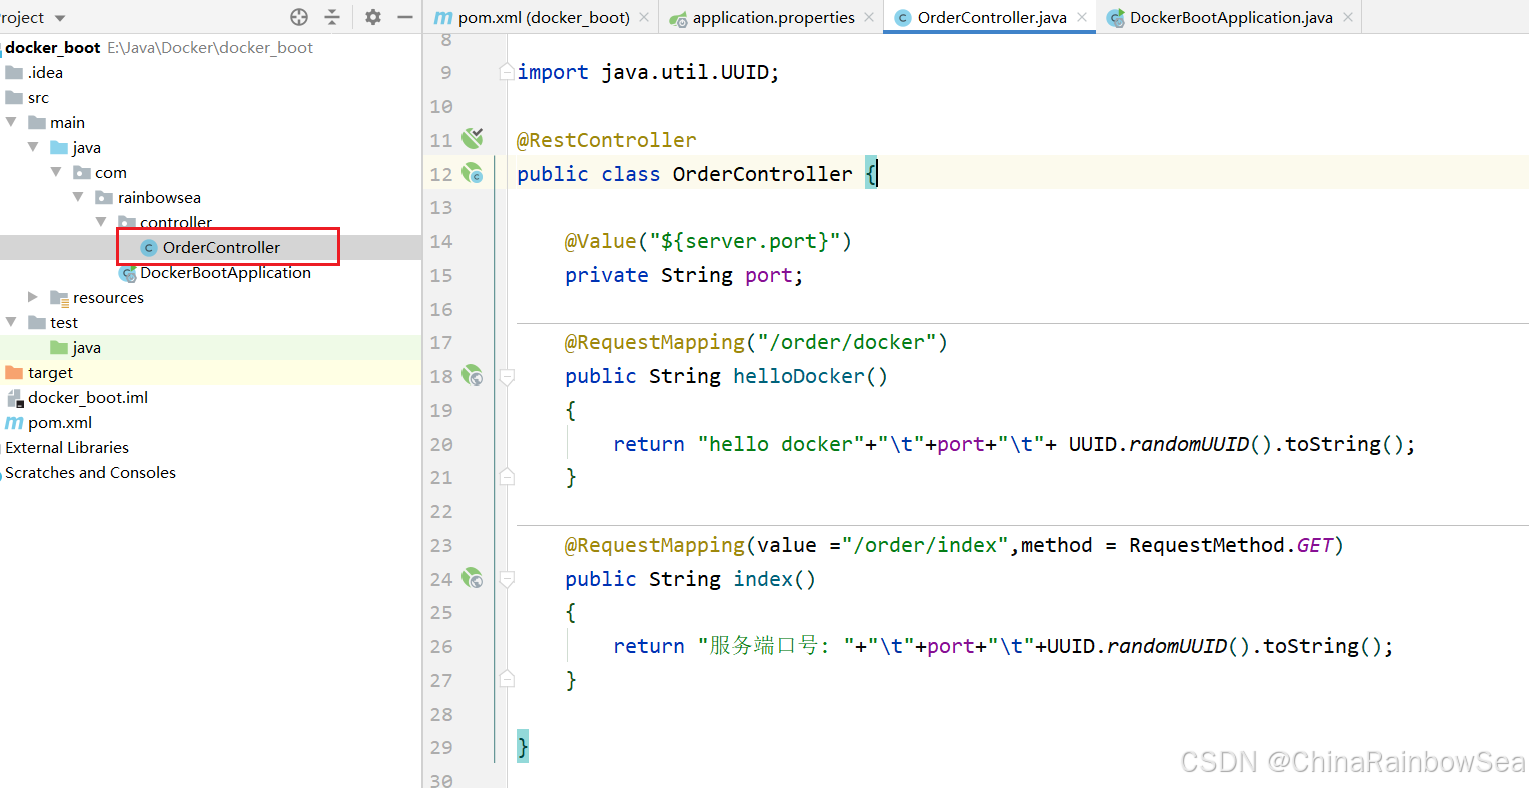Click the Maven icon beside pom.xml in tree

[x=14, y=422]
